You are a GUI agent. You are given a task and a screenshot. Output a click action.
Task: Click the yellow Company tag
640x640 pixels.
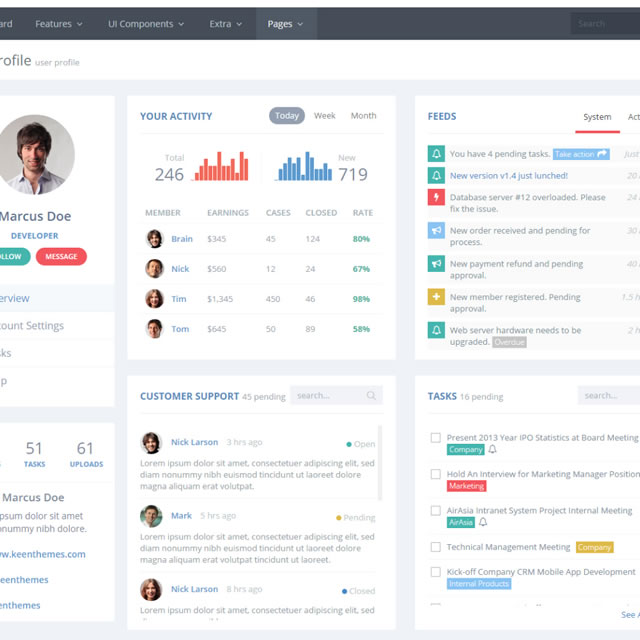pos(594,547)
